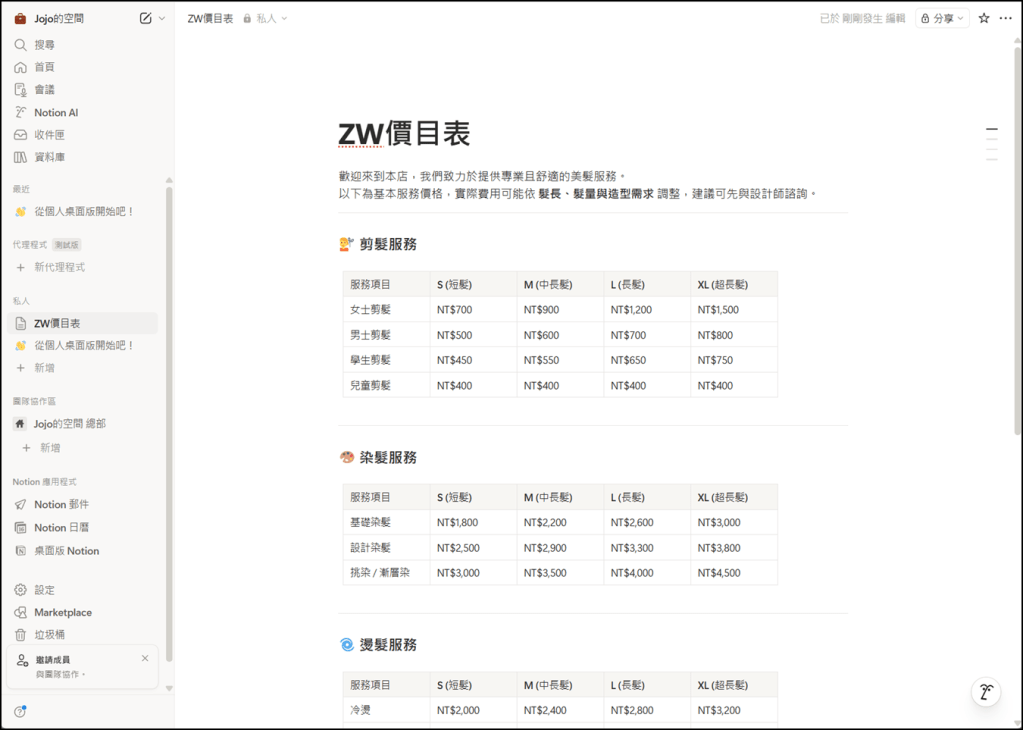This screenshot has height=730, width=1023.
Task: Click the help icon at bottom left
Action: [20, 712]
